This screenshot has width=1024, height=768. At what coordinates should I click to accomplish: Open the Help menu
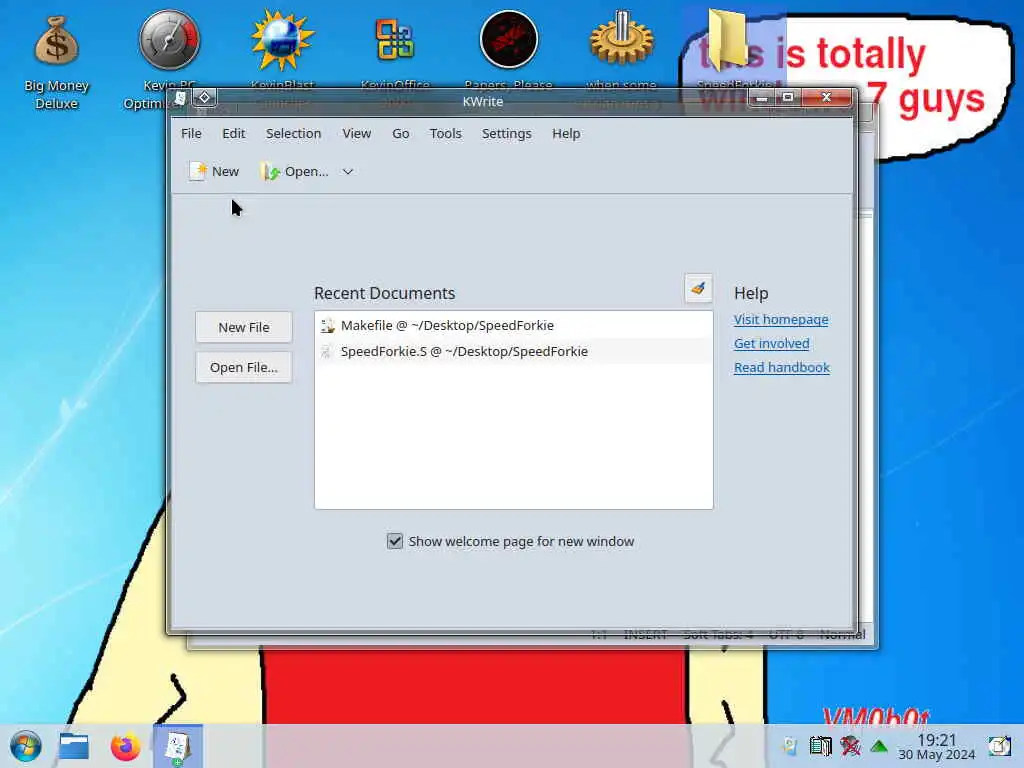[566, 133]
